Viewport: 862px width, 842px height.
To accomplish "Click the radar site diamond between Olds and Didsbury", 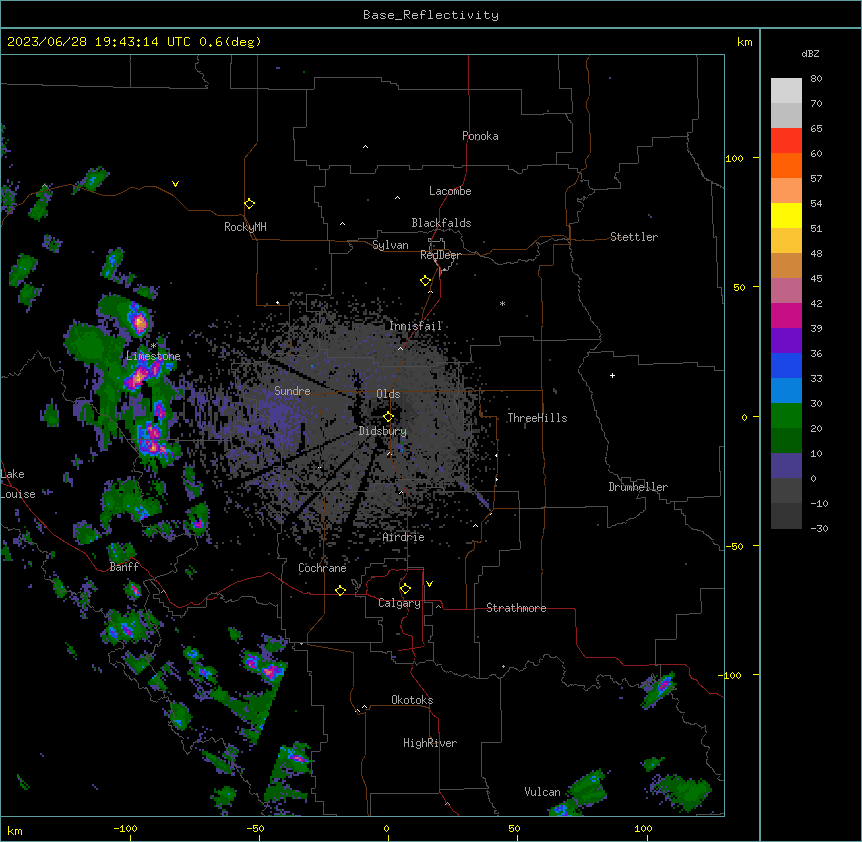I will 389,416.
